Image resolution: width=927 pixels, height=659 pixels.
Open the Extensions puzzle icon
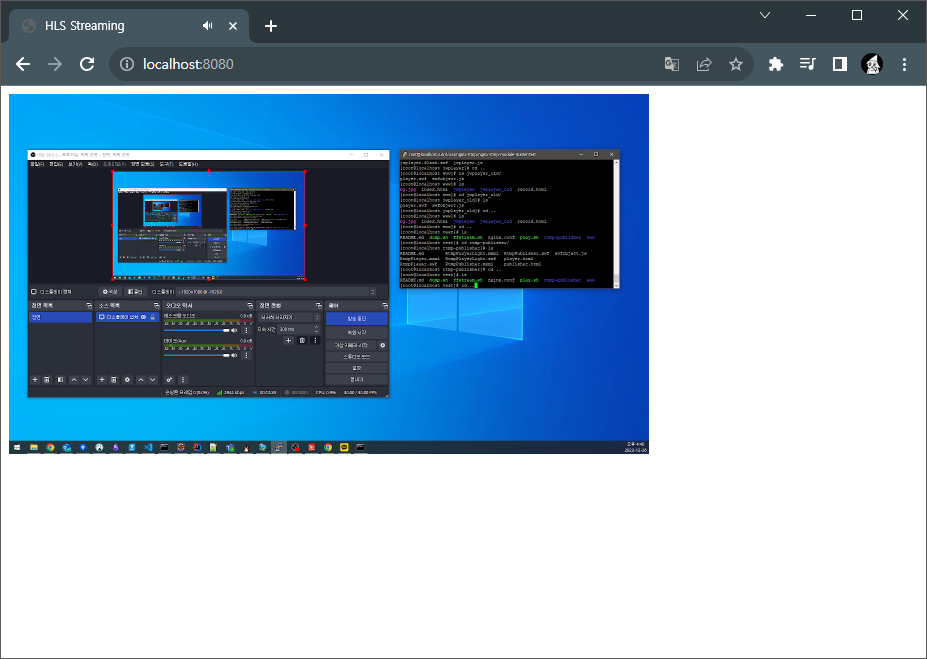pos(775,64)
